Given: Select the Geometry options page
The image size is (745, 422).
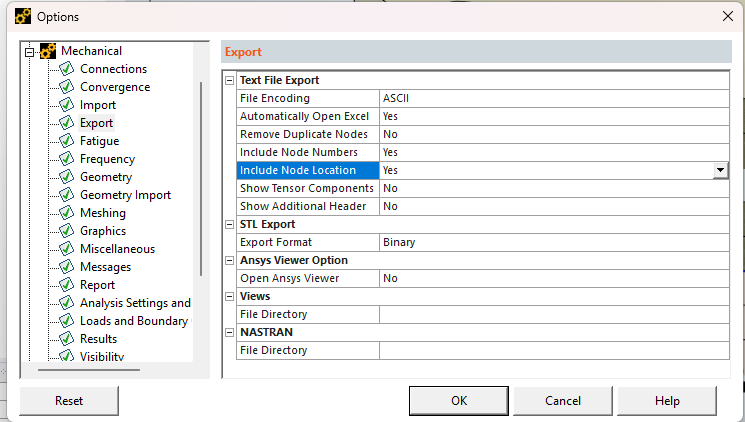Looking at the screenshot, I should (x=106, y=177).
